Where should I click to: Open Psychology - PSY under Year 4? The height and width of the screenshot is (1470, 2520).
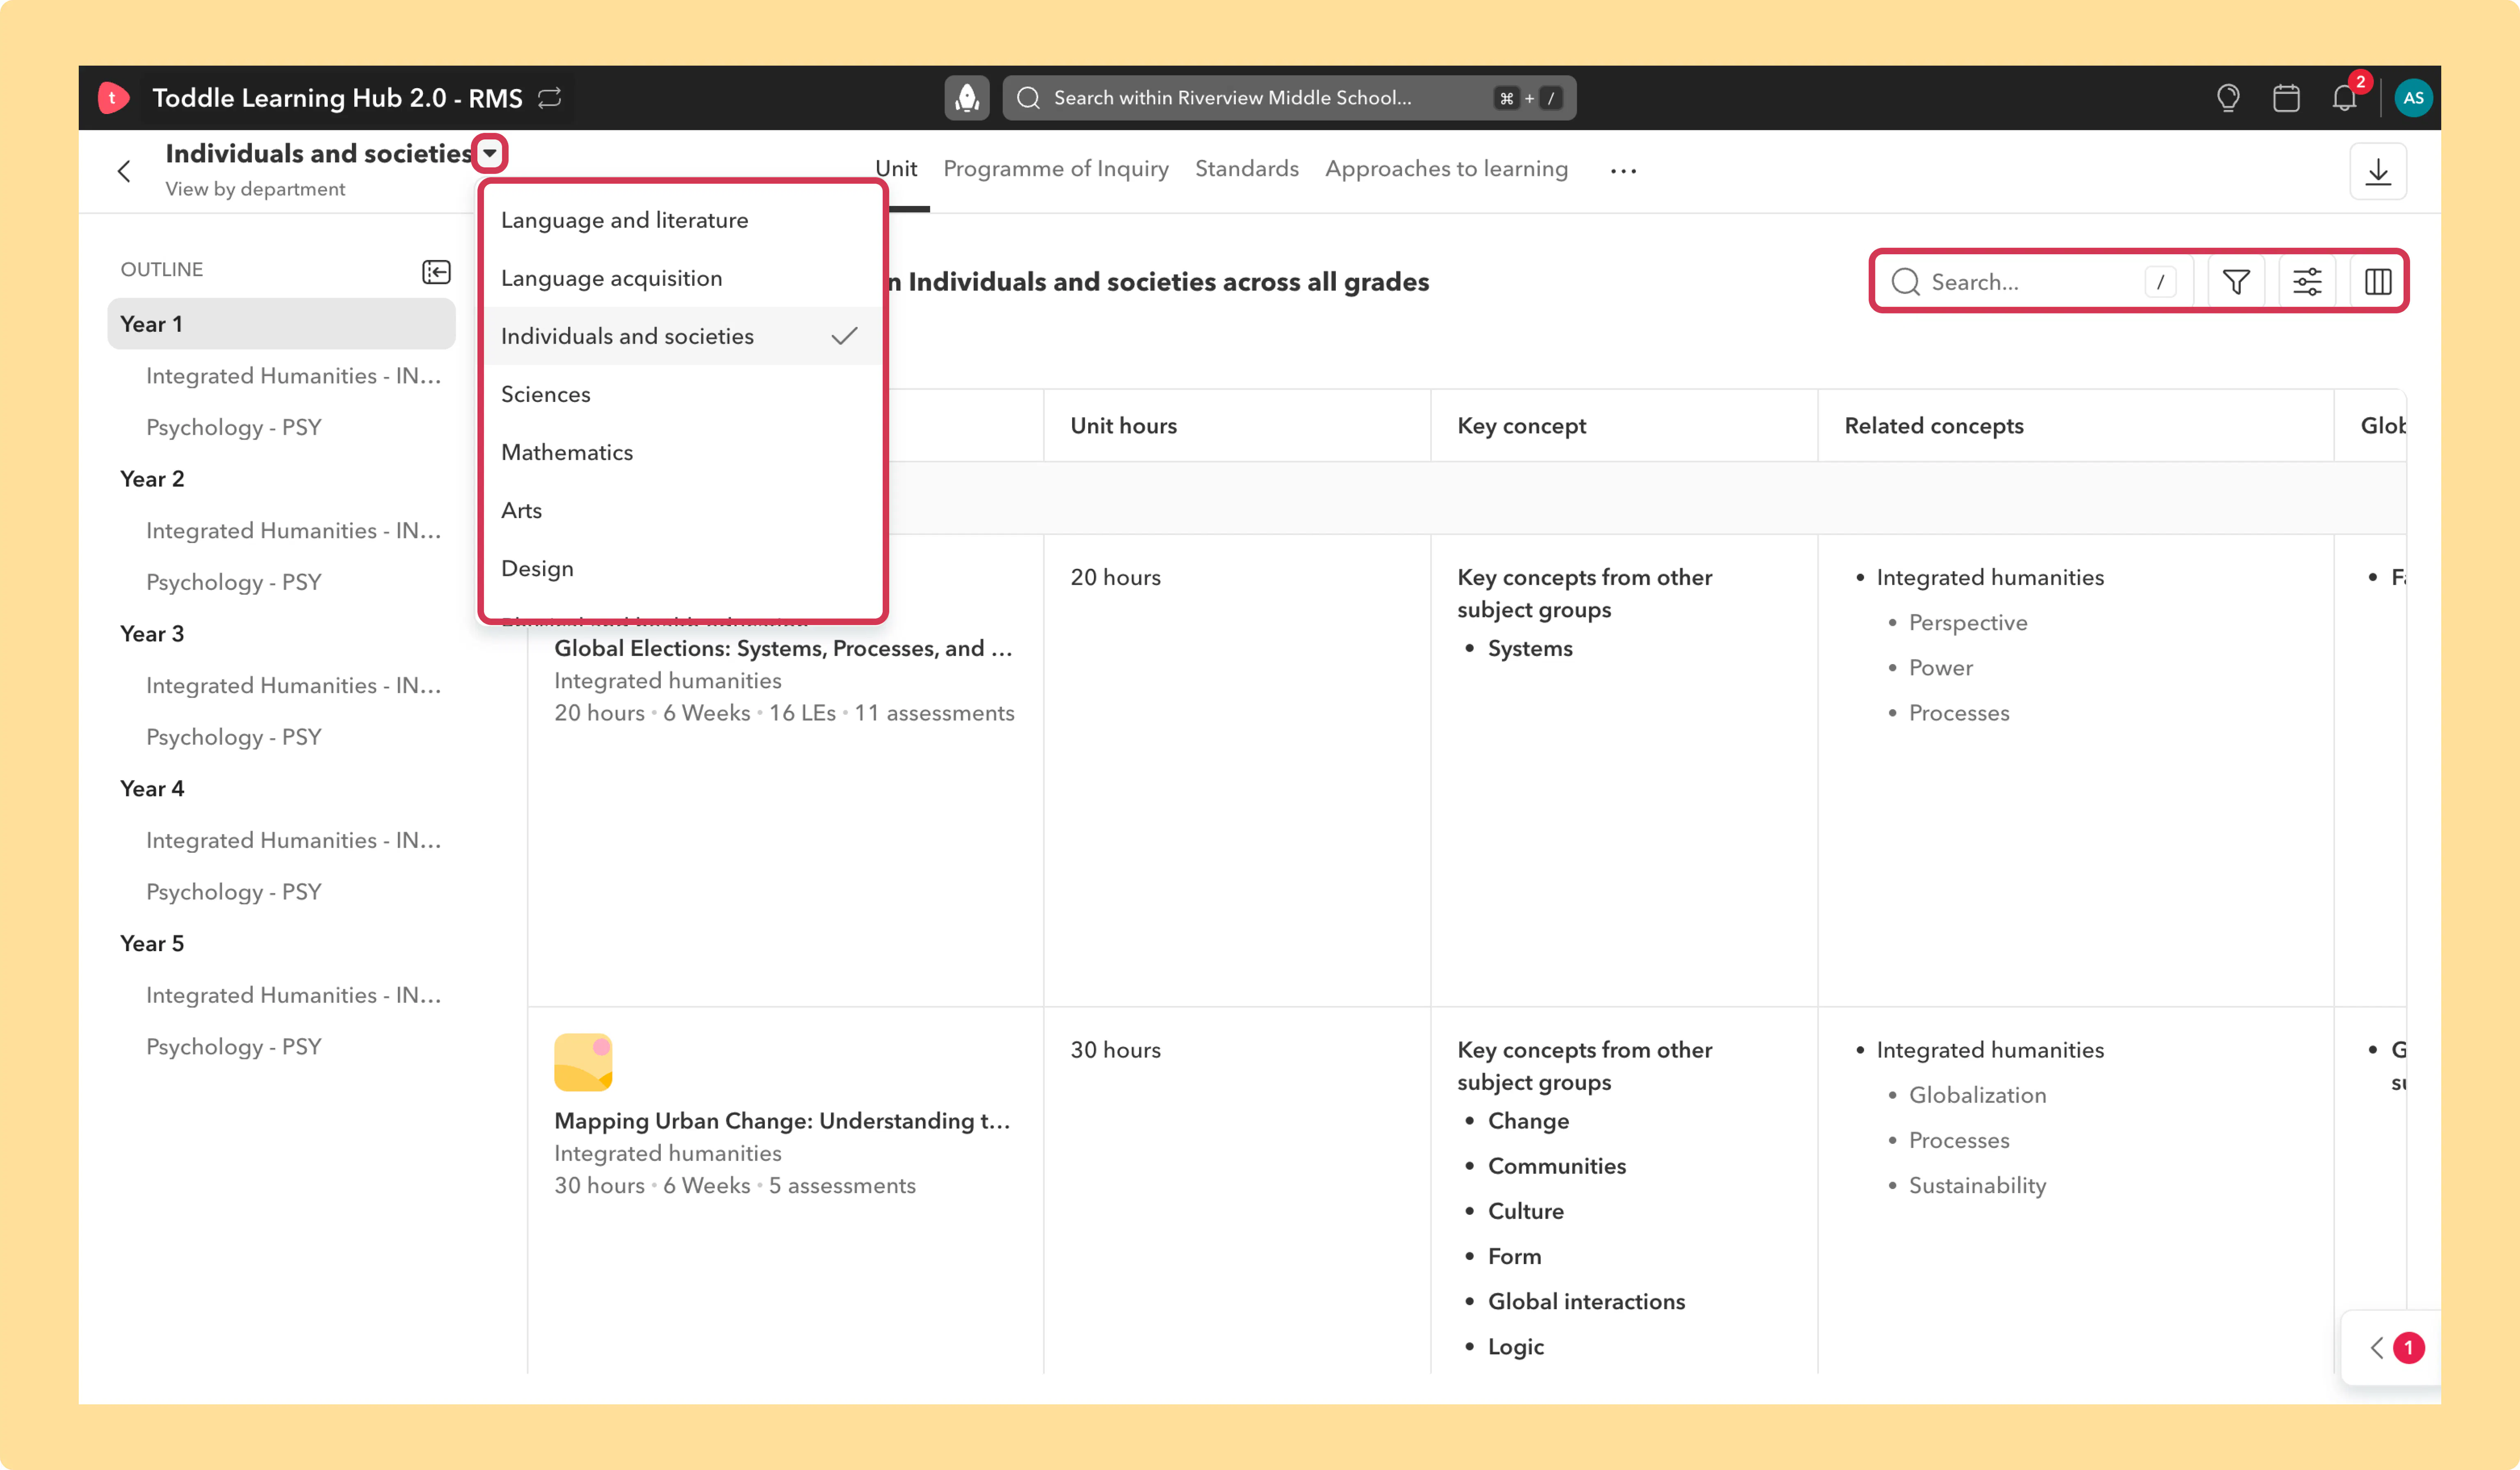click(234, 892)
